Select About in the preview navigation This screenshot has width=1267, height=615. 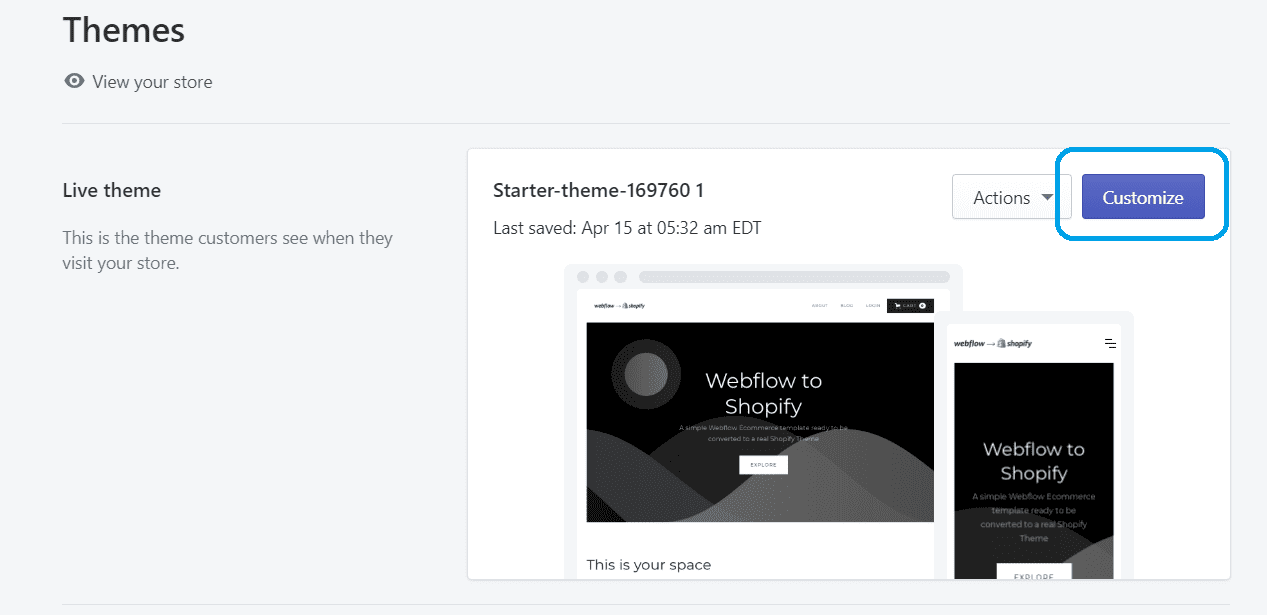(x=820, y=306)
